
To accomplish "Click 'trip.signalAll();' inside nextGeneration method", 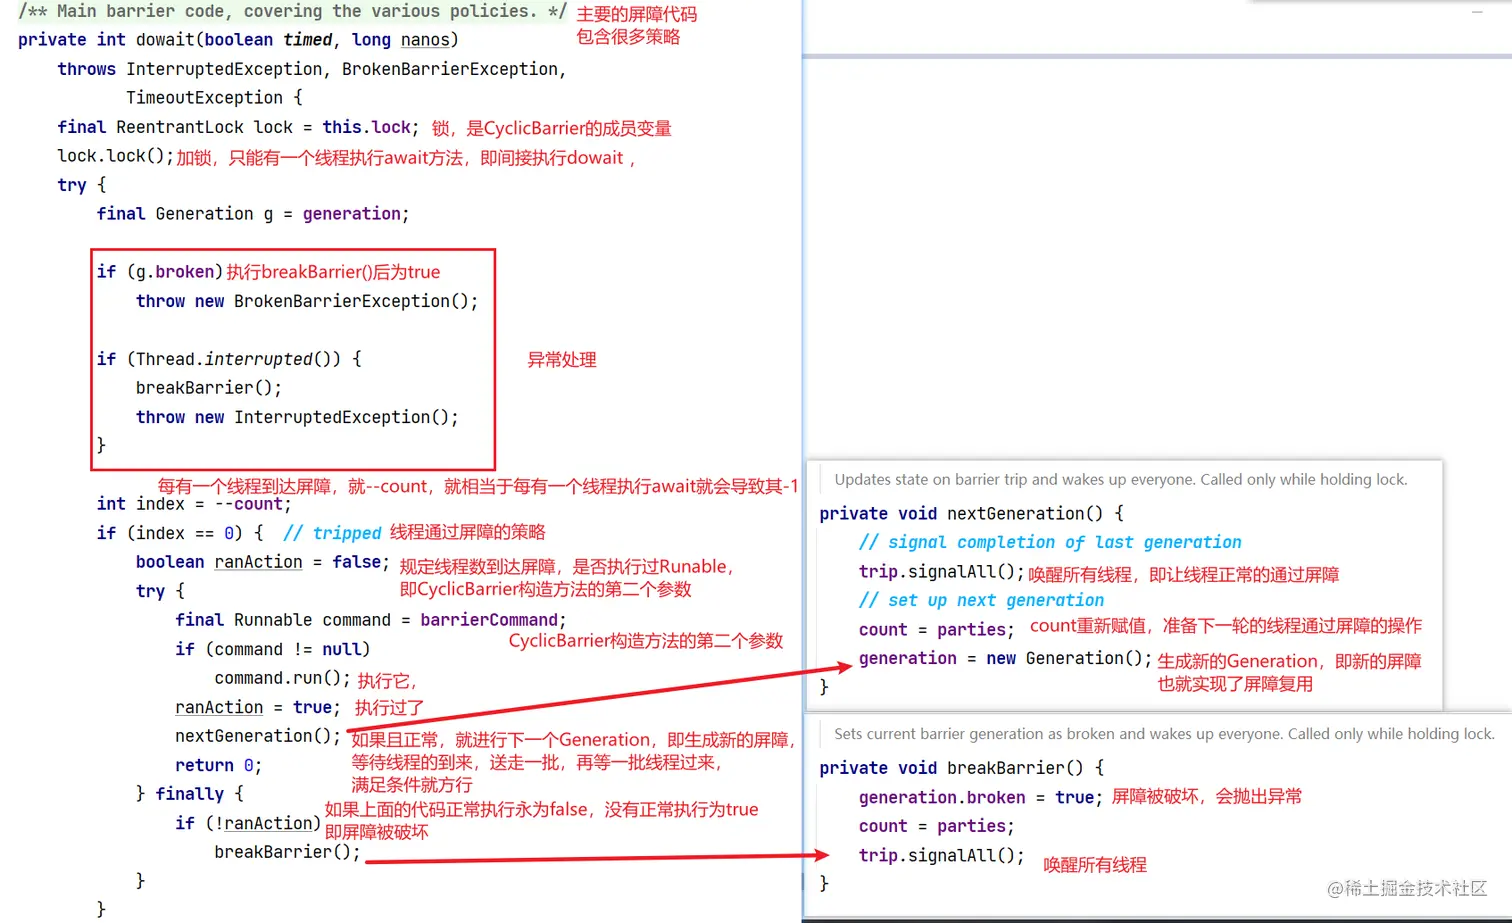I will click(942, 571).
